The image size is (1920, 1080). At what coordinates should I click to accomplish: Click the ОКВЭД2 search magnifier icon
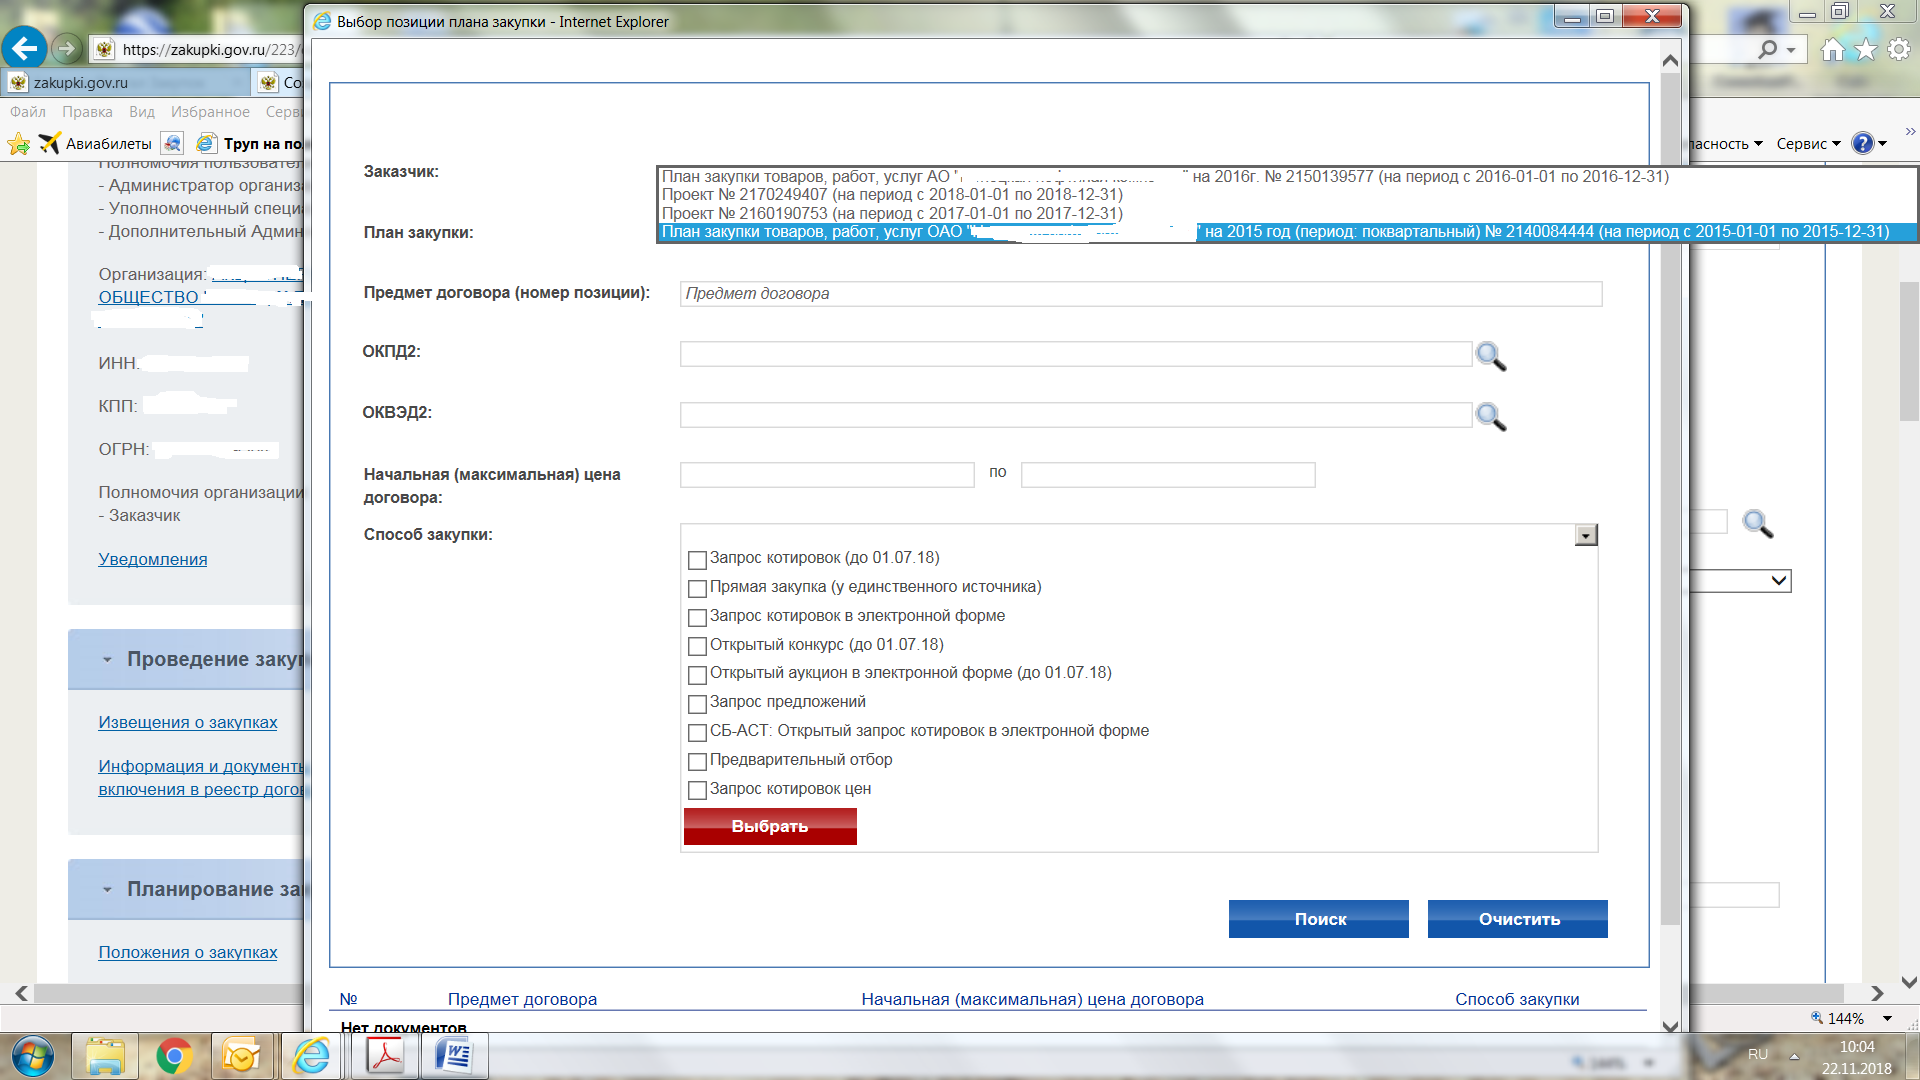pos(1490,416)
